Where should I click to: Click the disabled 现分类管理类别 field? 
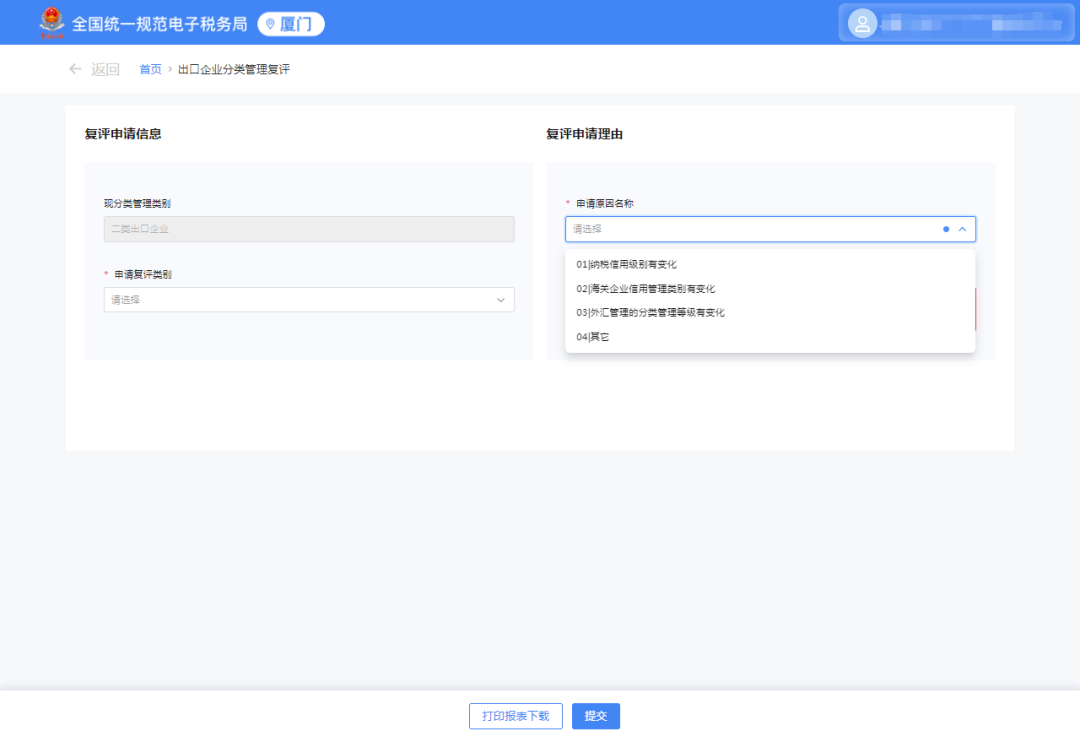coord(309,229)
